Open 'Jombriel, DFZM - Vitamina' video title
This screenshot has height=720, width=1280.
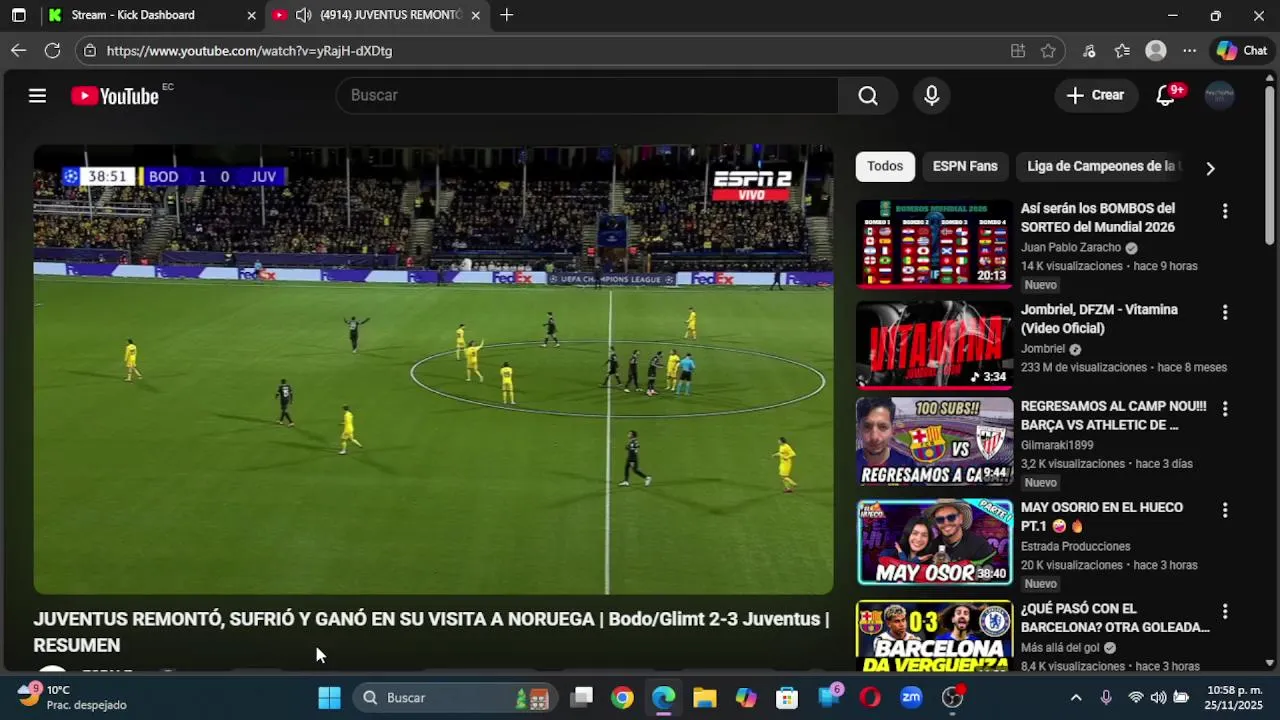pyautogui.click(x=1099, y=319)
